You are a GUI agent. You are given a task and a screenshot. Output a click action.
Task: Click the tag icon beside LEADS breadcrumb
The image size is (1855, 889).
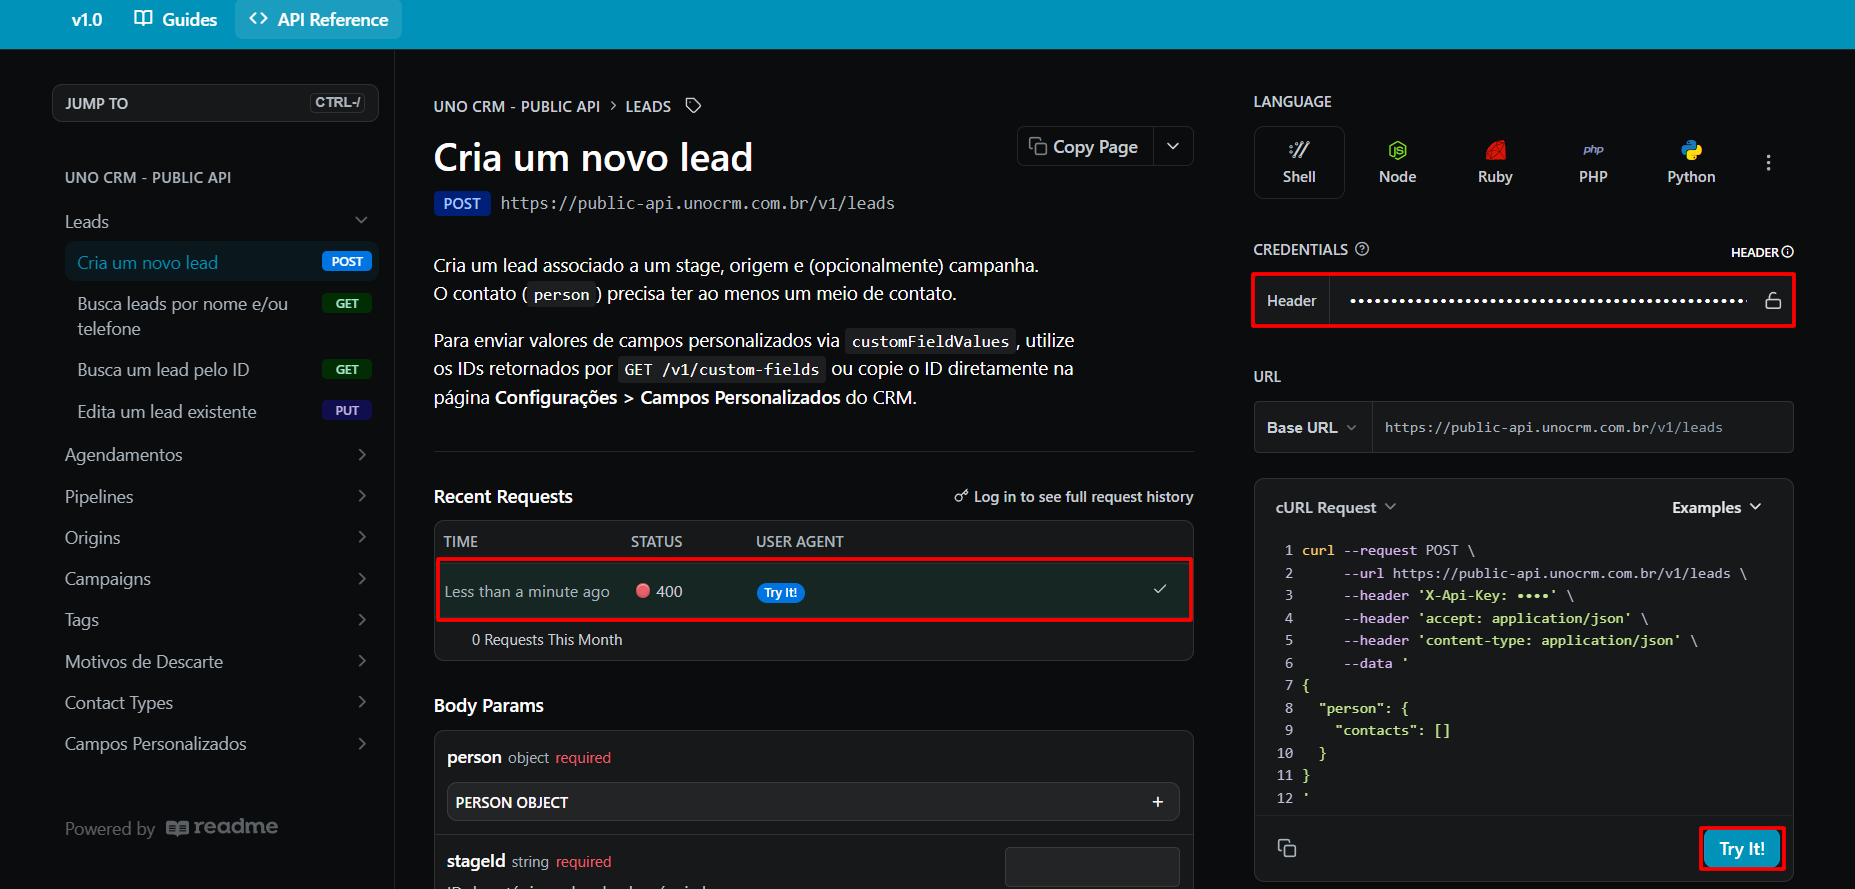tap(693, 106)
